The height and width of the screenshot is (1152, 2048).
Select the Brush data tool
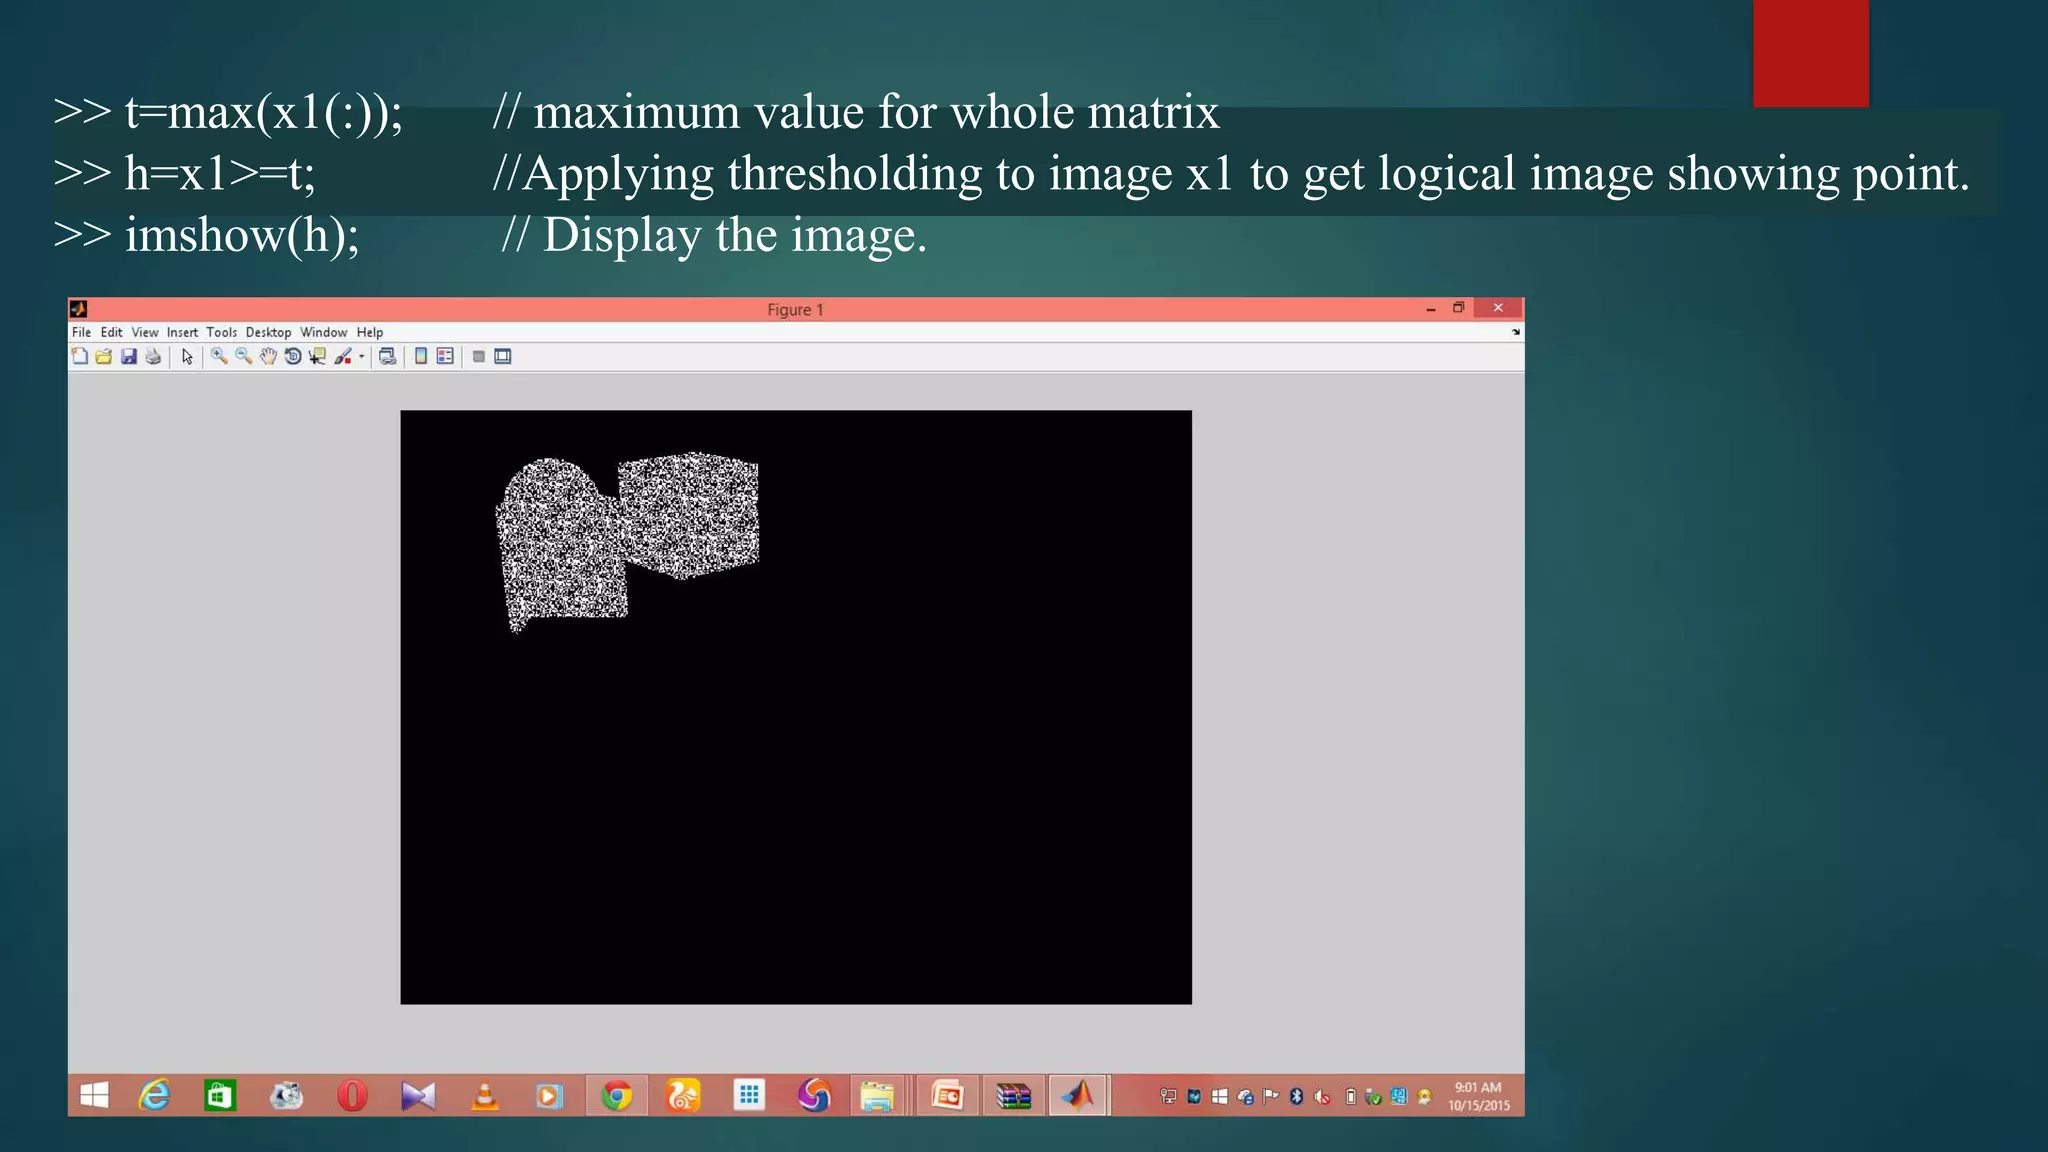pos(343,356)
